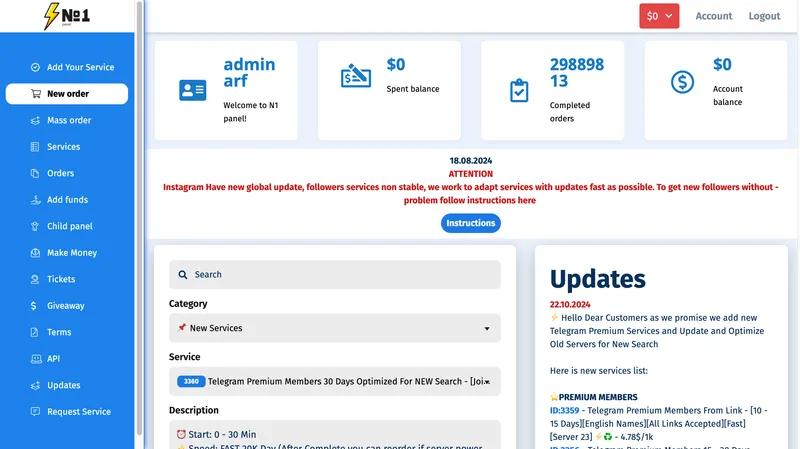Open the Account link in header

tap(714, 16)
